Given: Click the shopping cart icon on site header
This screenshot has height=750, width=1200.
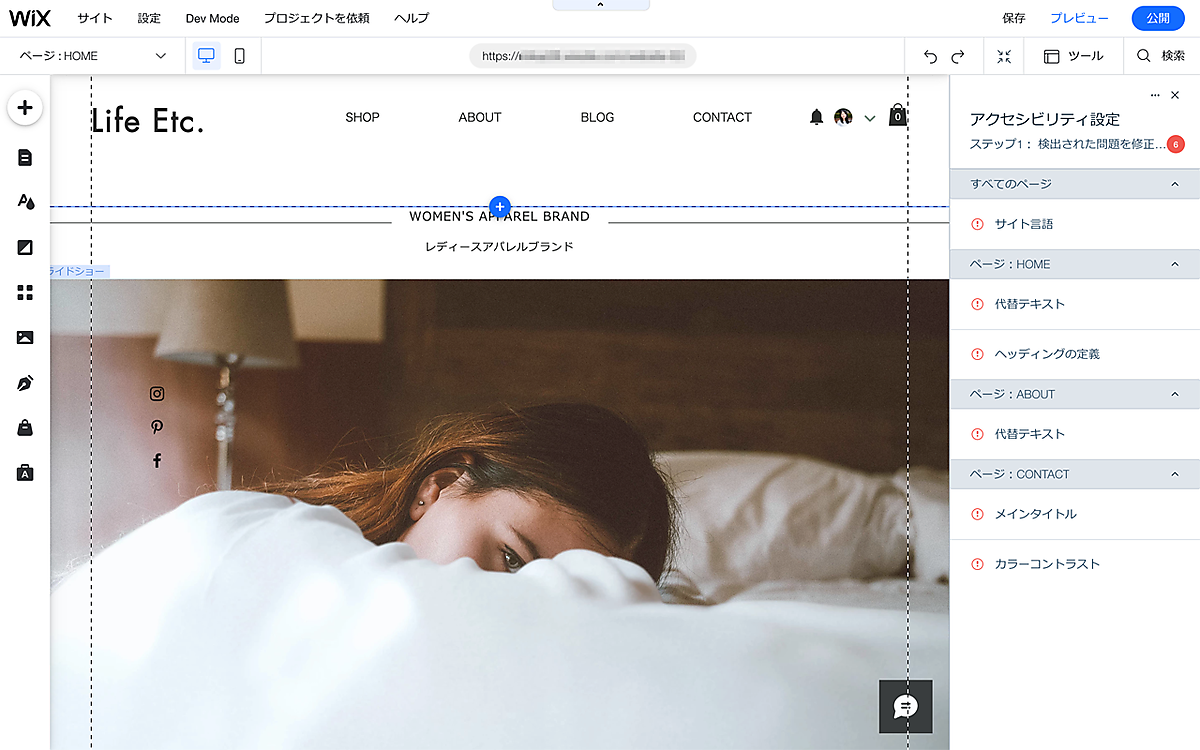Looking at the screenshot, I should pyautogui.click(x=898, y=116).
